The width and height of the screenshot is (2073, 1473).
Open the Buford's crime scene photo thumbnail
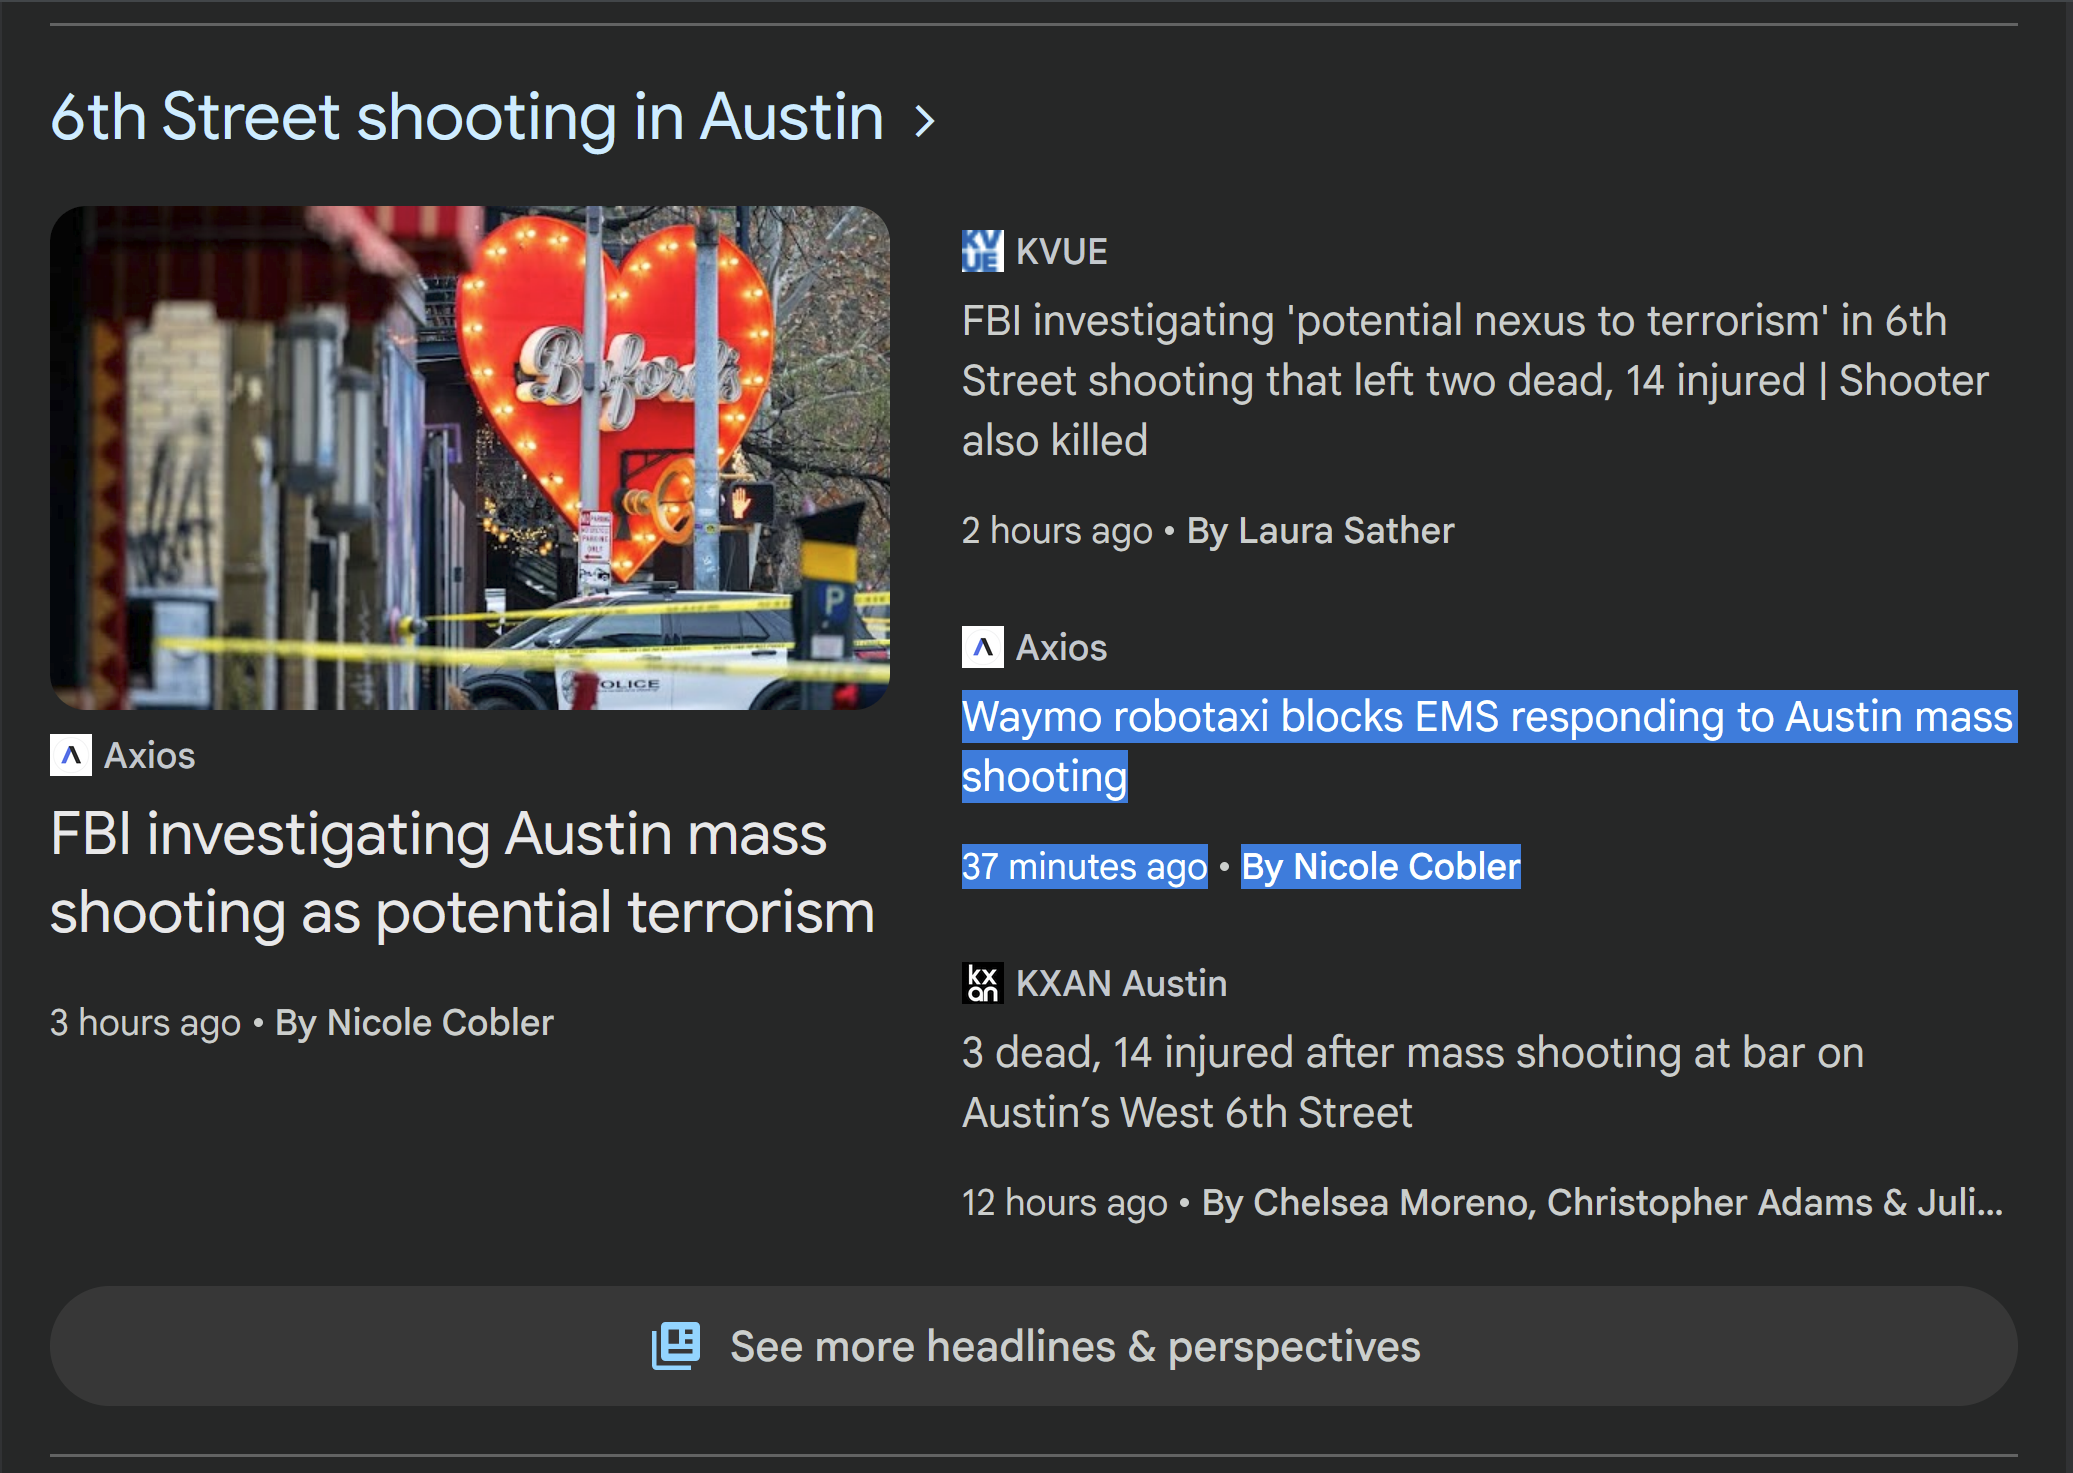click(470, 457)
